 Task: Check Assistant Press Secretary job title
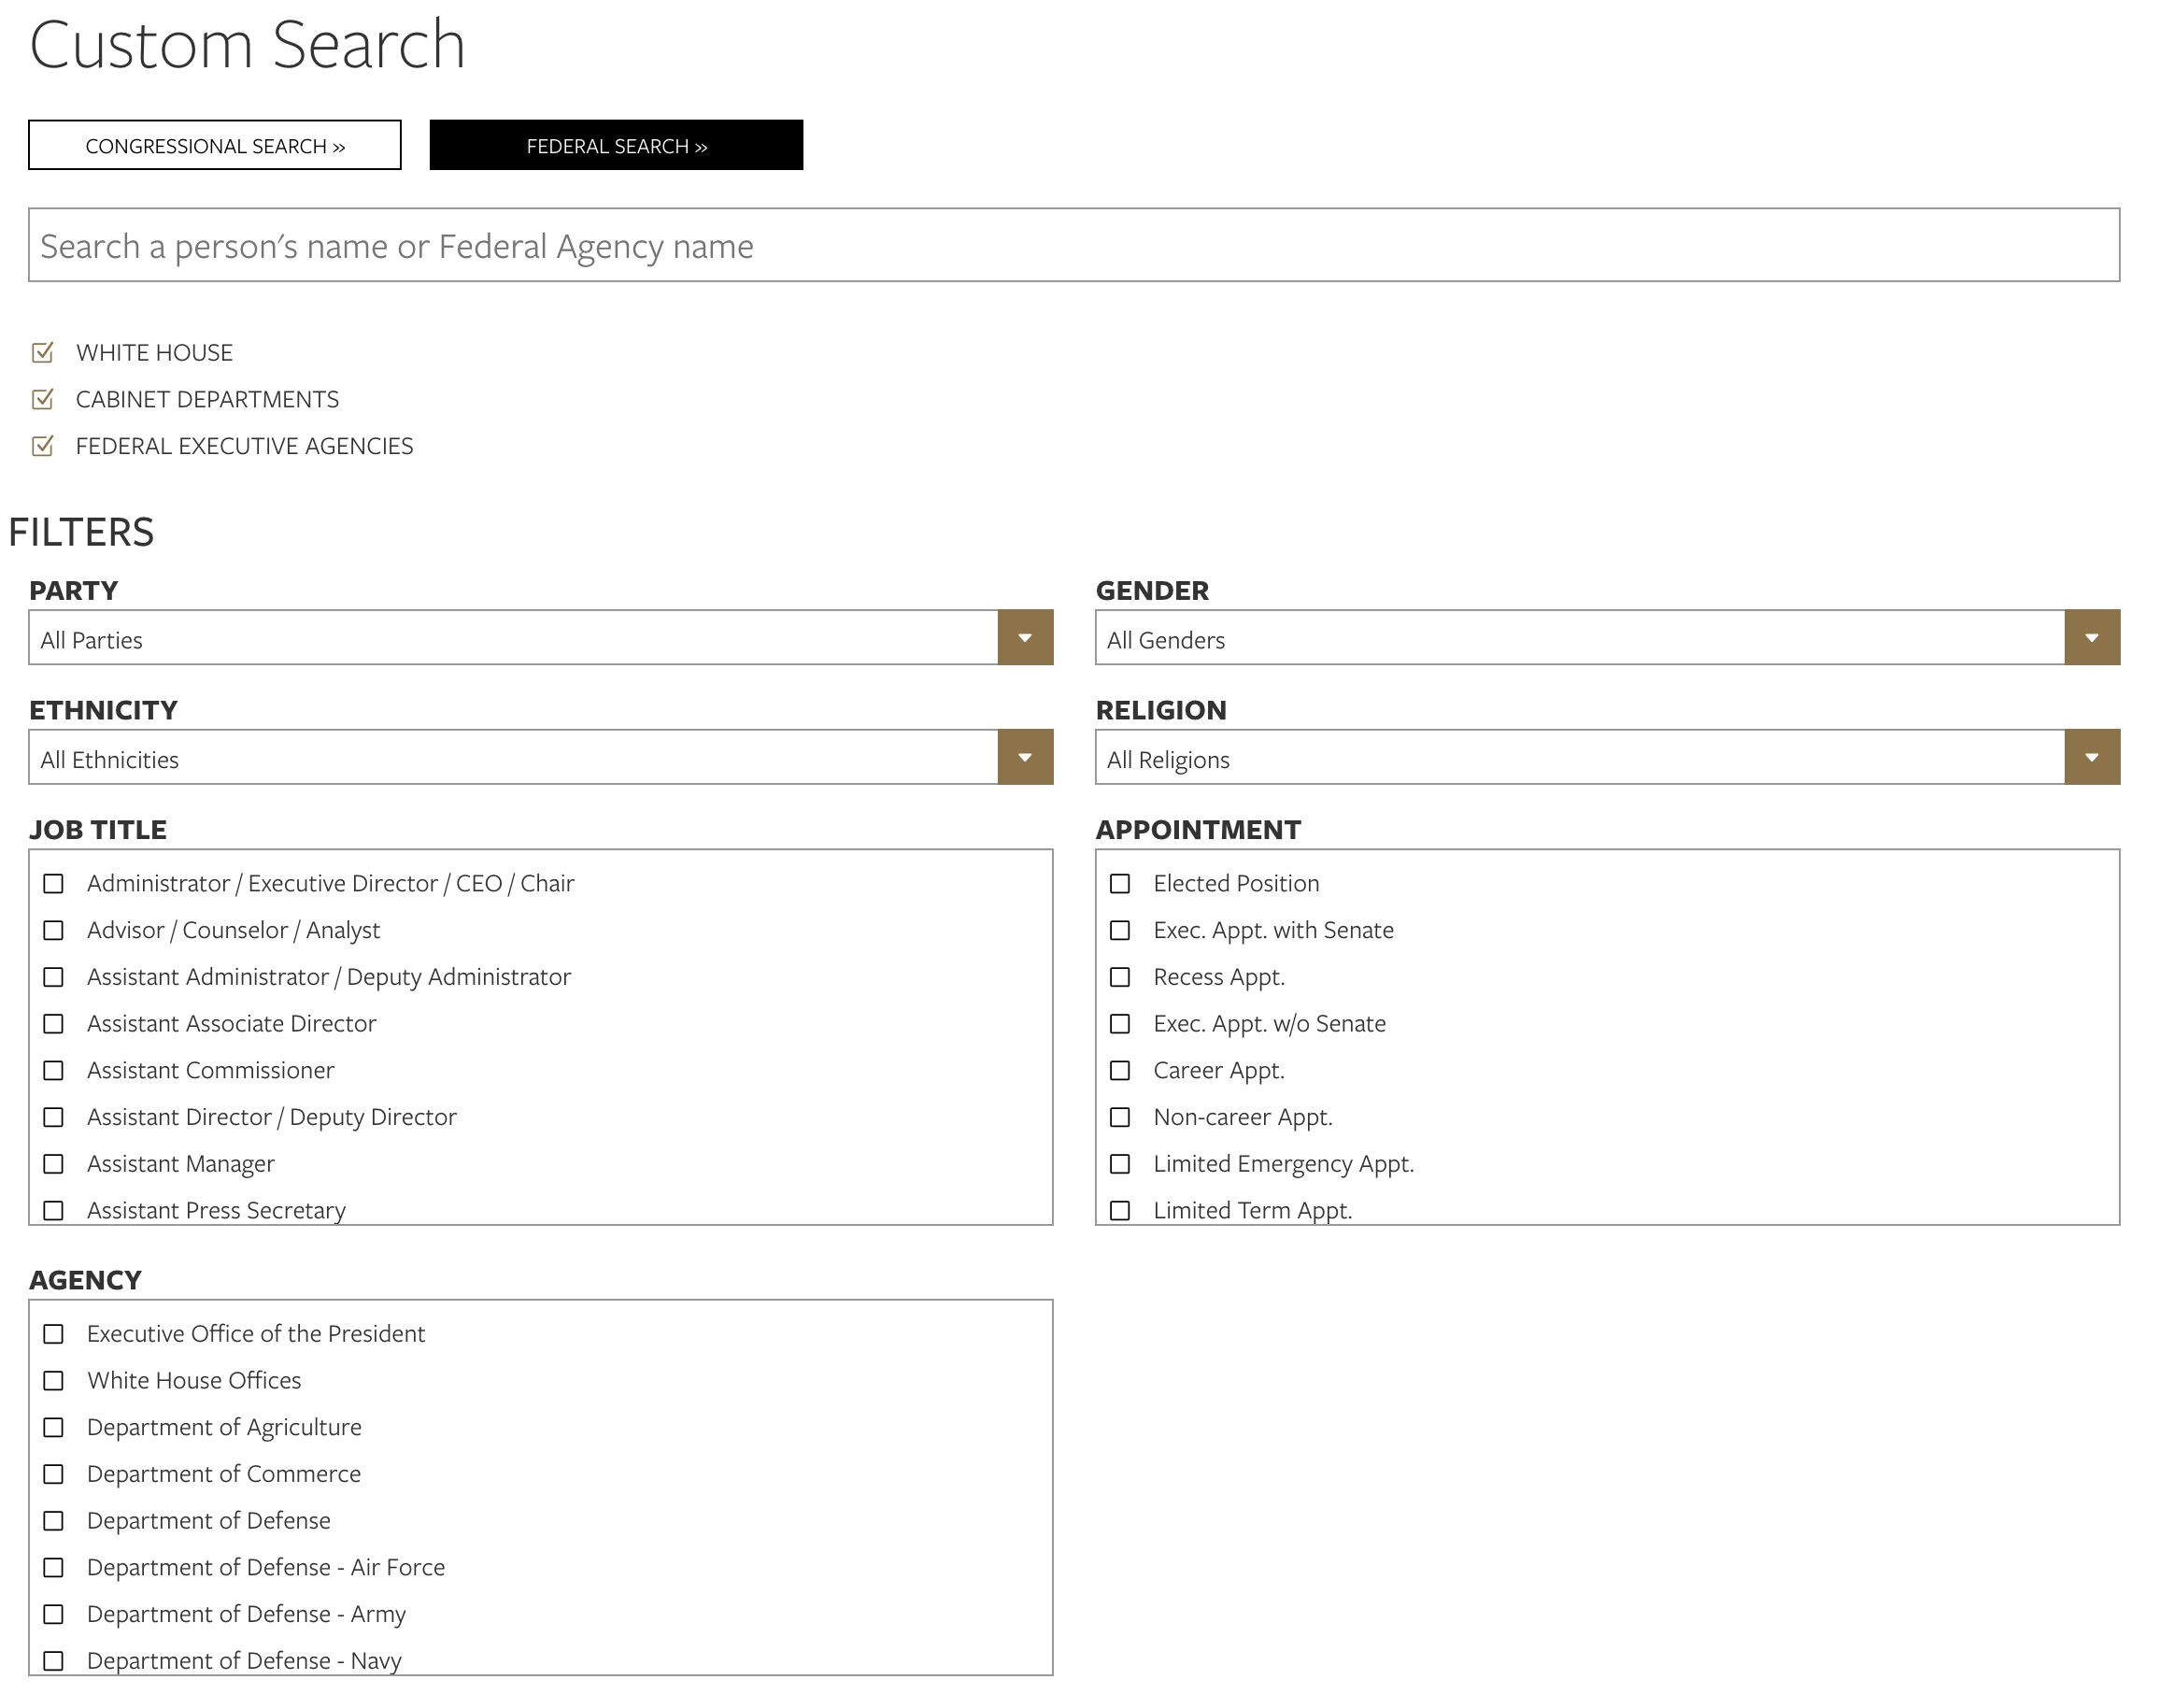pyautogui.click(x=54, y=1211)
